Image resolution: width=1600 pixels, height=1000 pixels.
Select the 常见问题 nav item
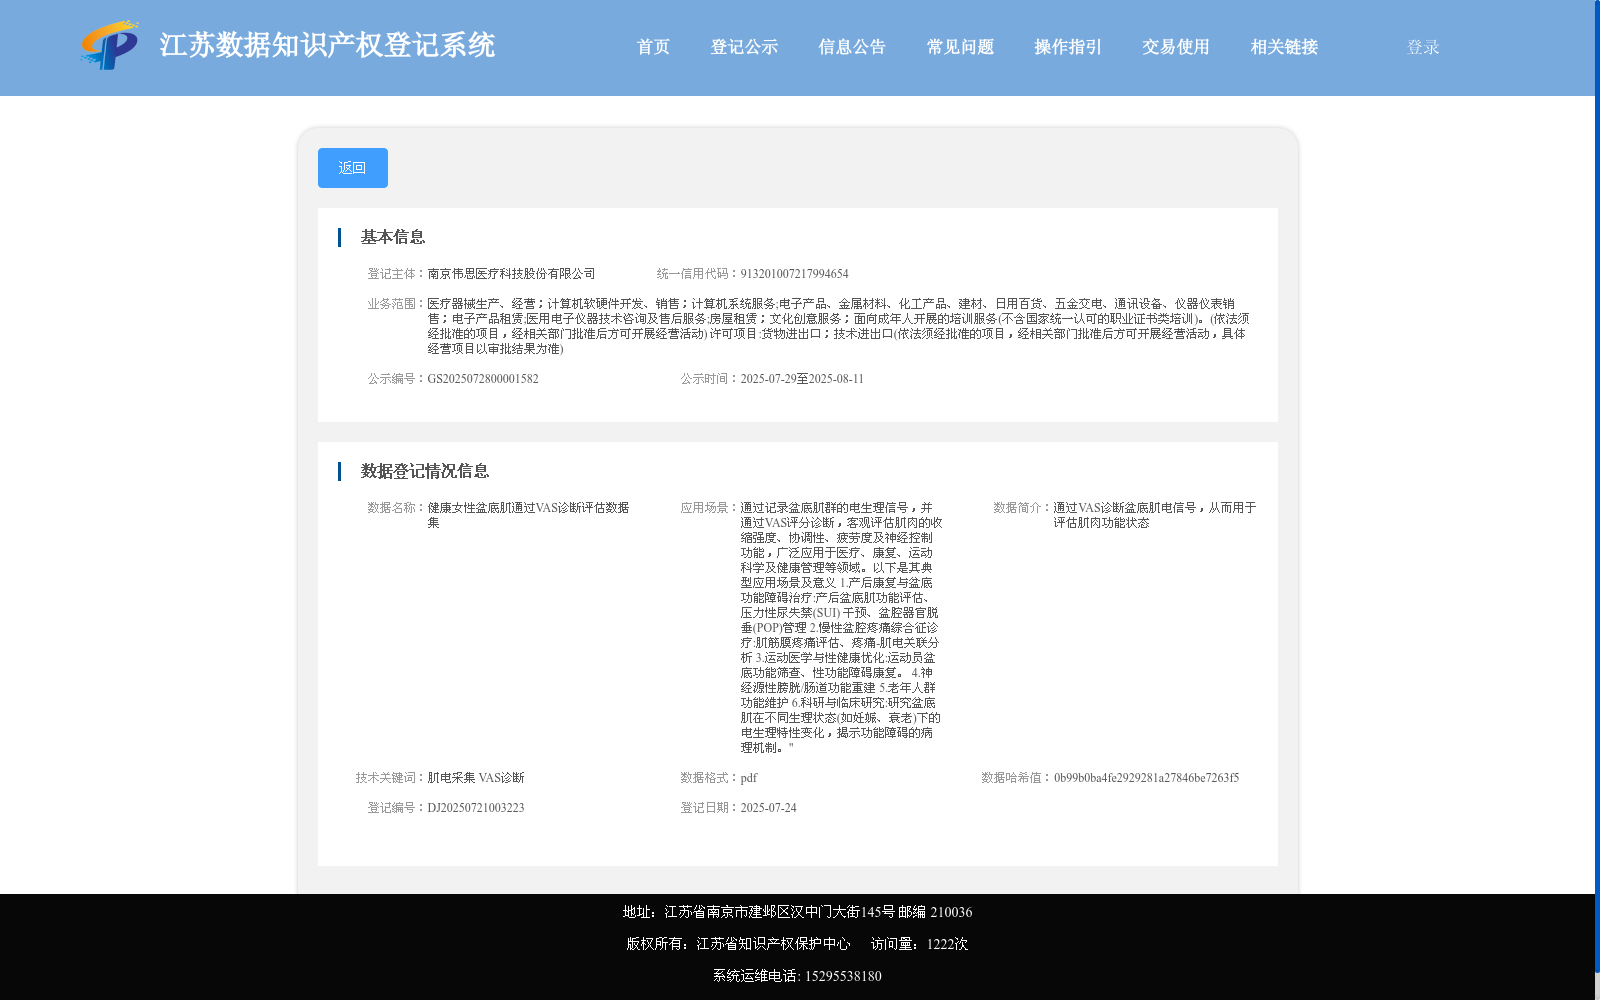click(960, 47)
